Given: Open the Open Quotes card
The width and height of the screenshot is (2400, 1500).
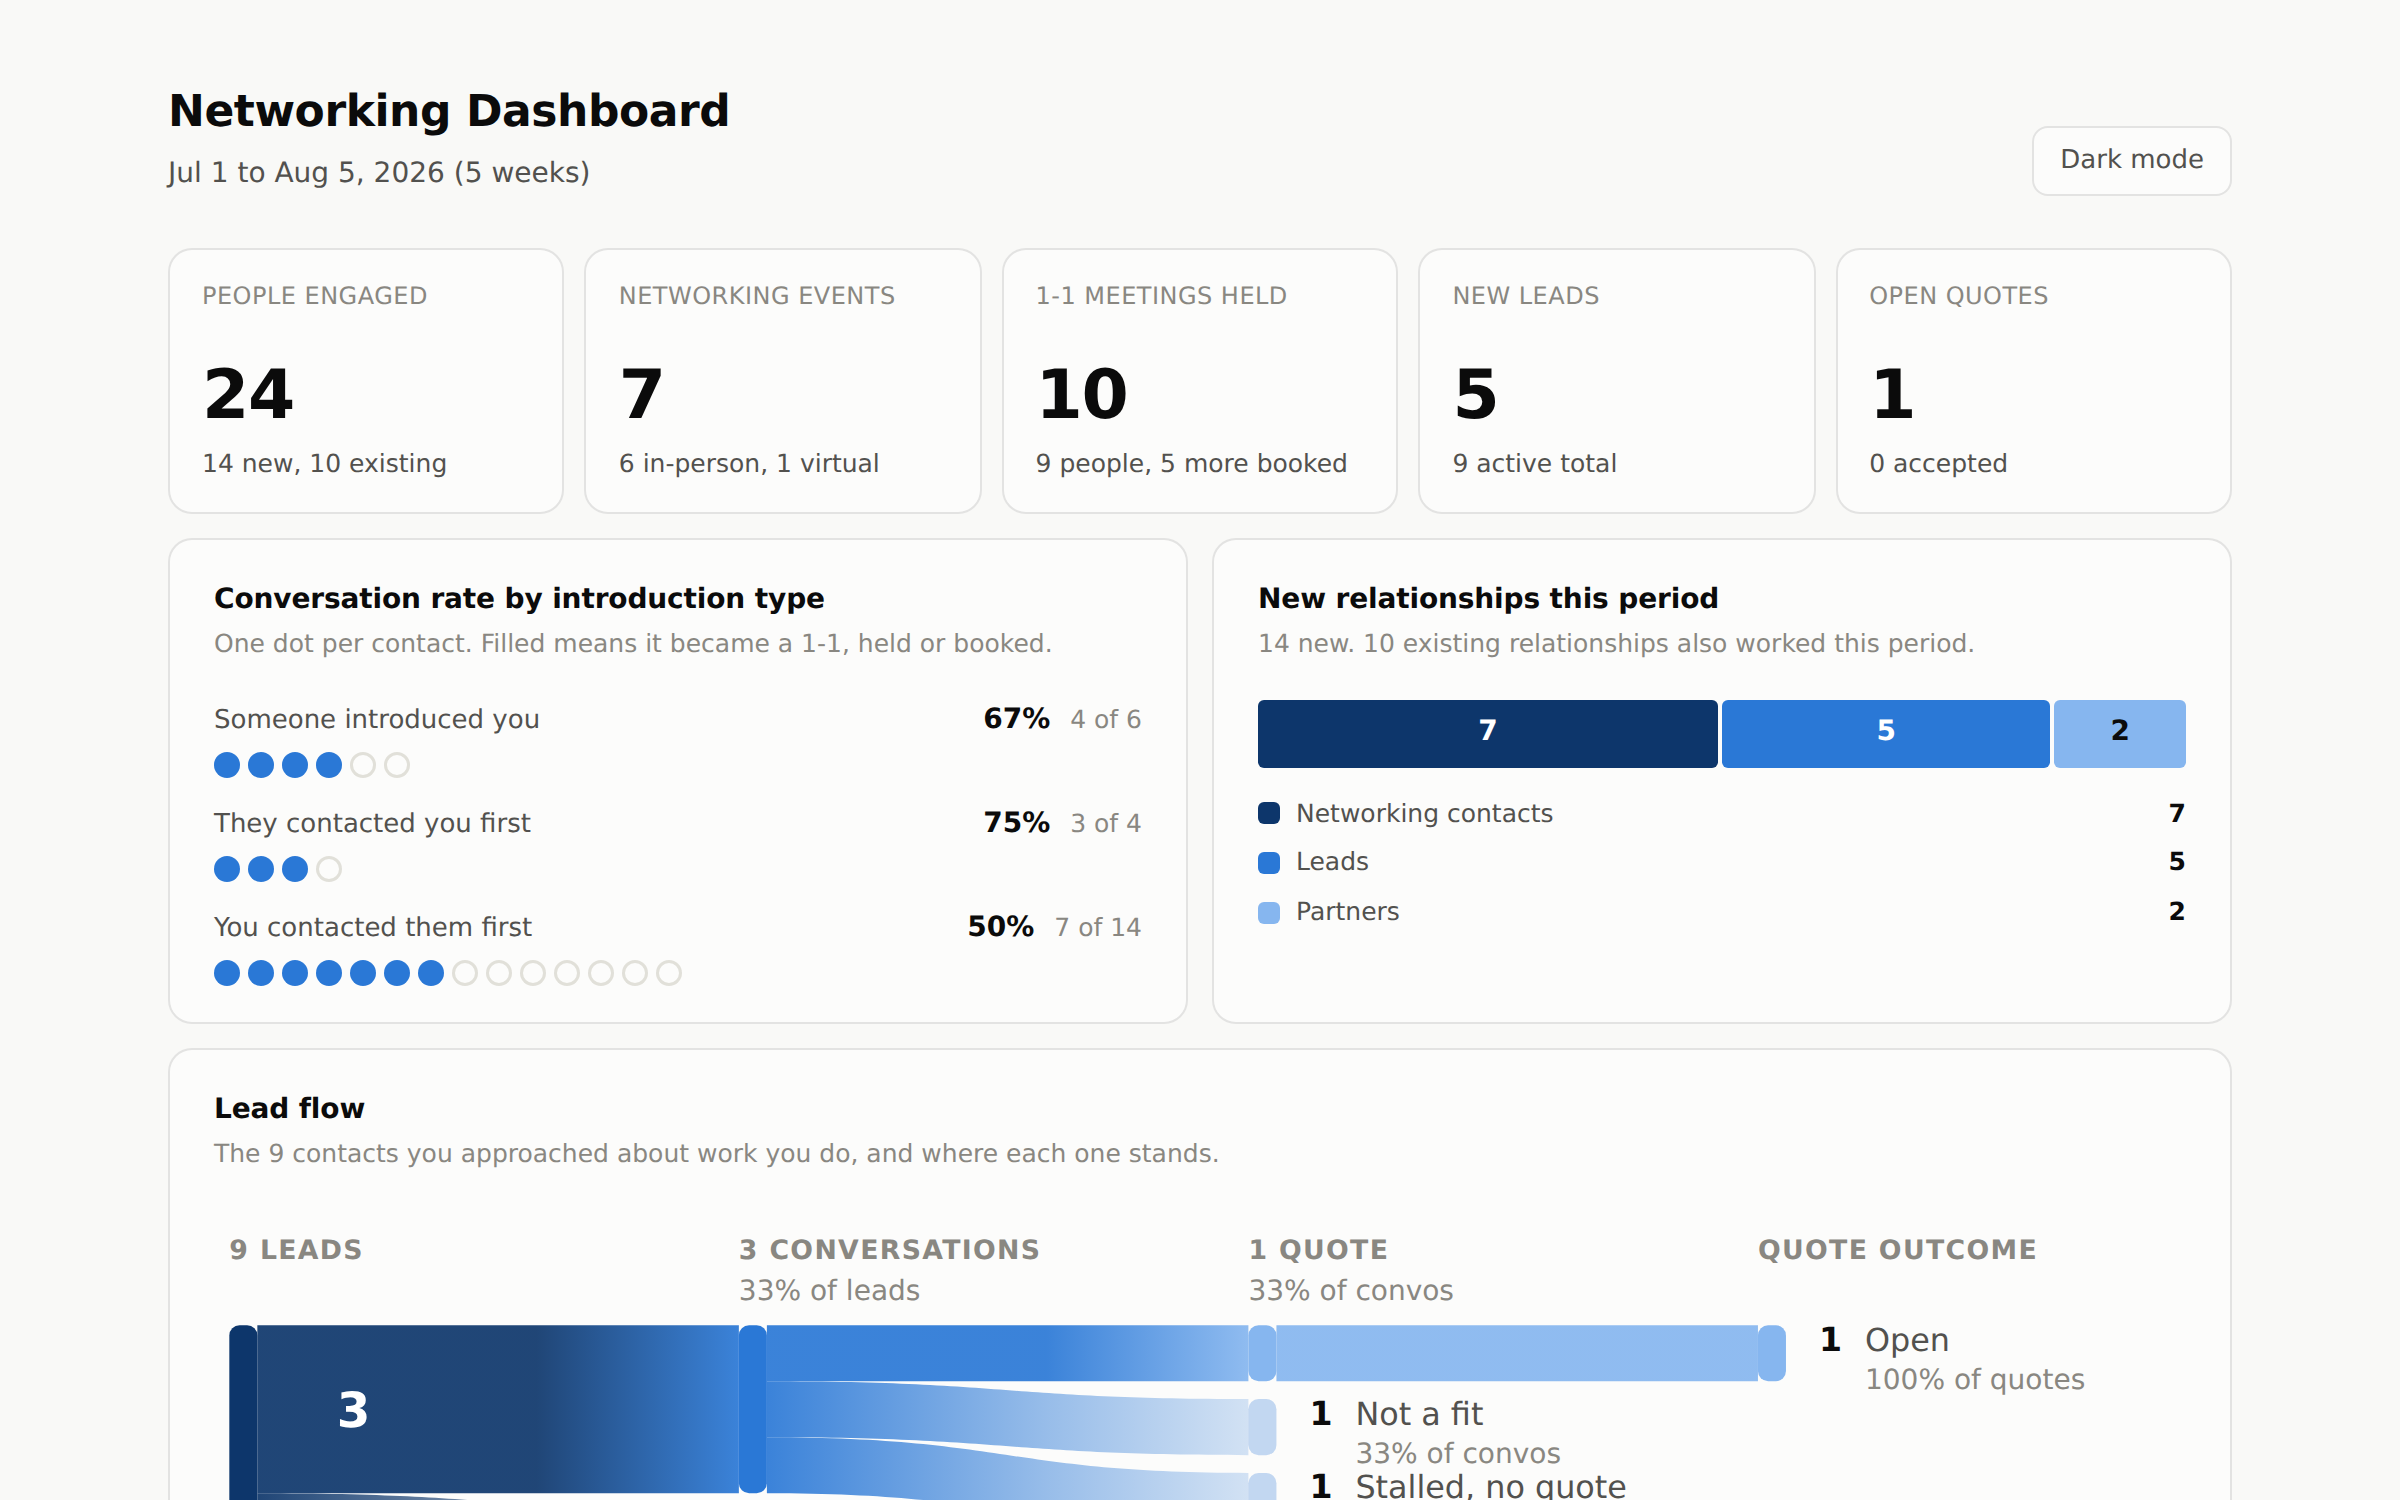Looking at the screenshot, I should [2034, 381].
